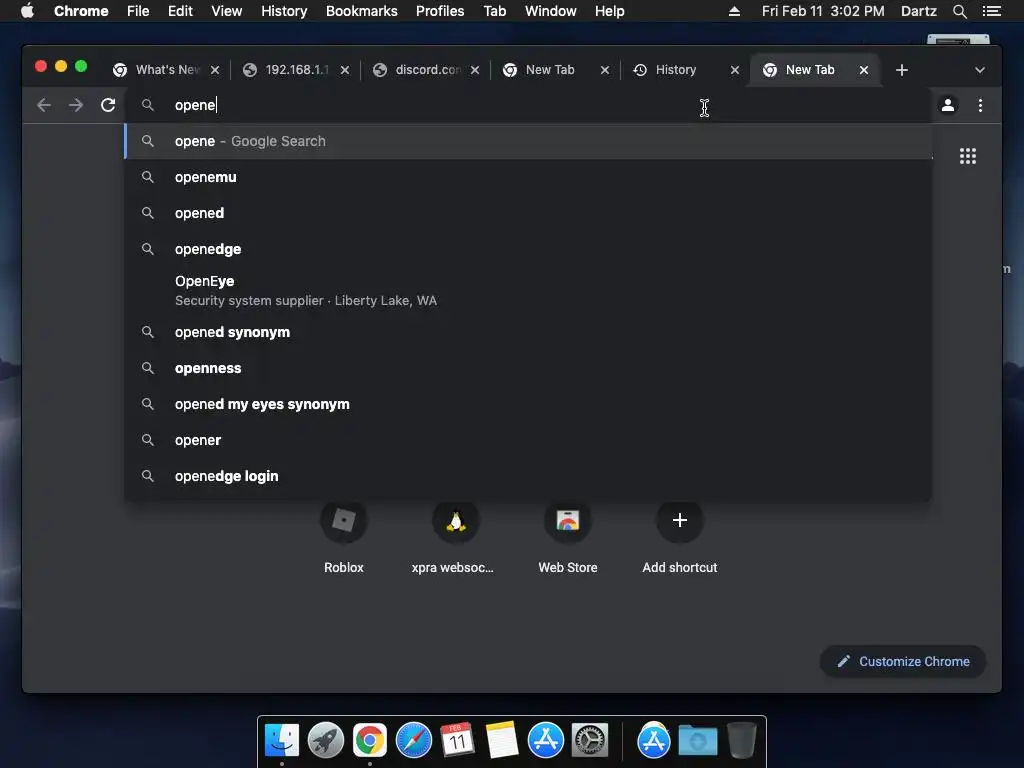The height and width of the screenshot is (768, 1024).
Task: Expand the tab search chevron
Action: point(980,70)
